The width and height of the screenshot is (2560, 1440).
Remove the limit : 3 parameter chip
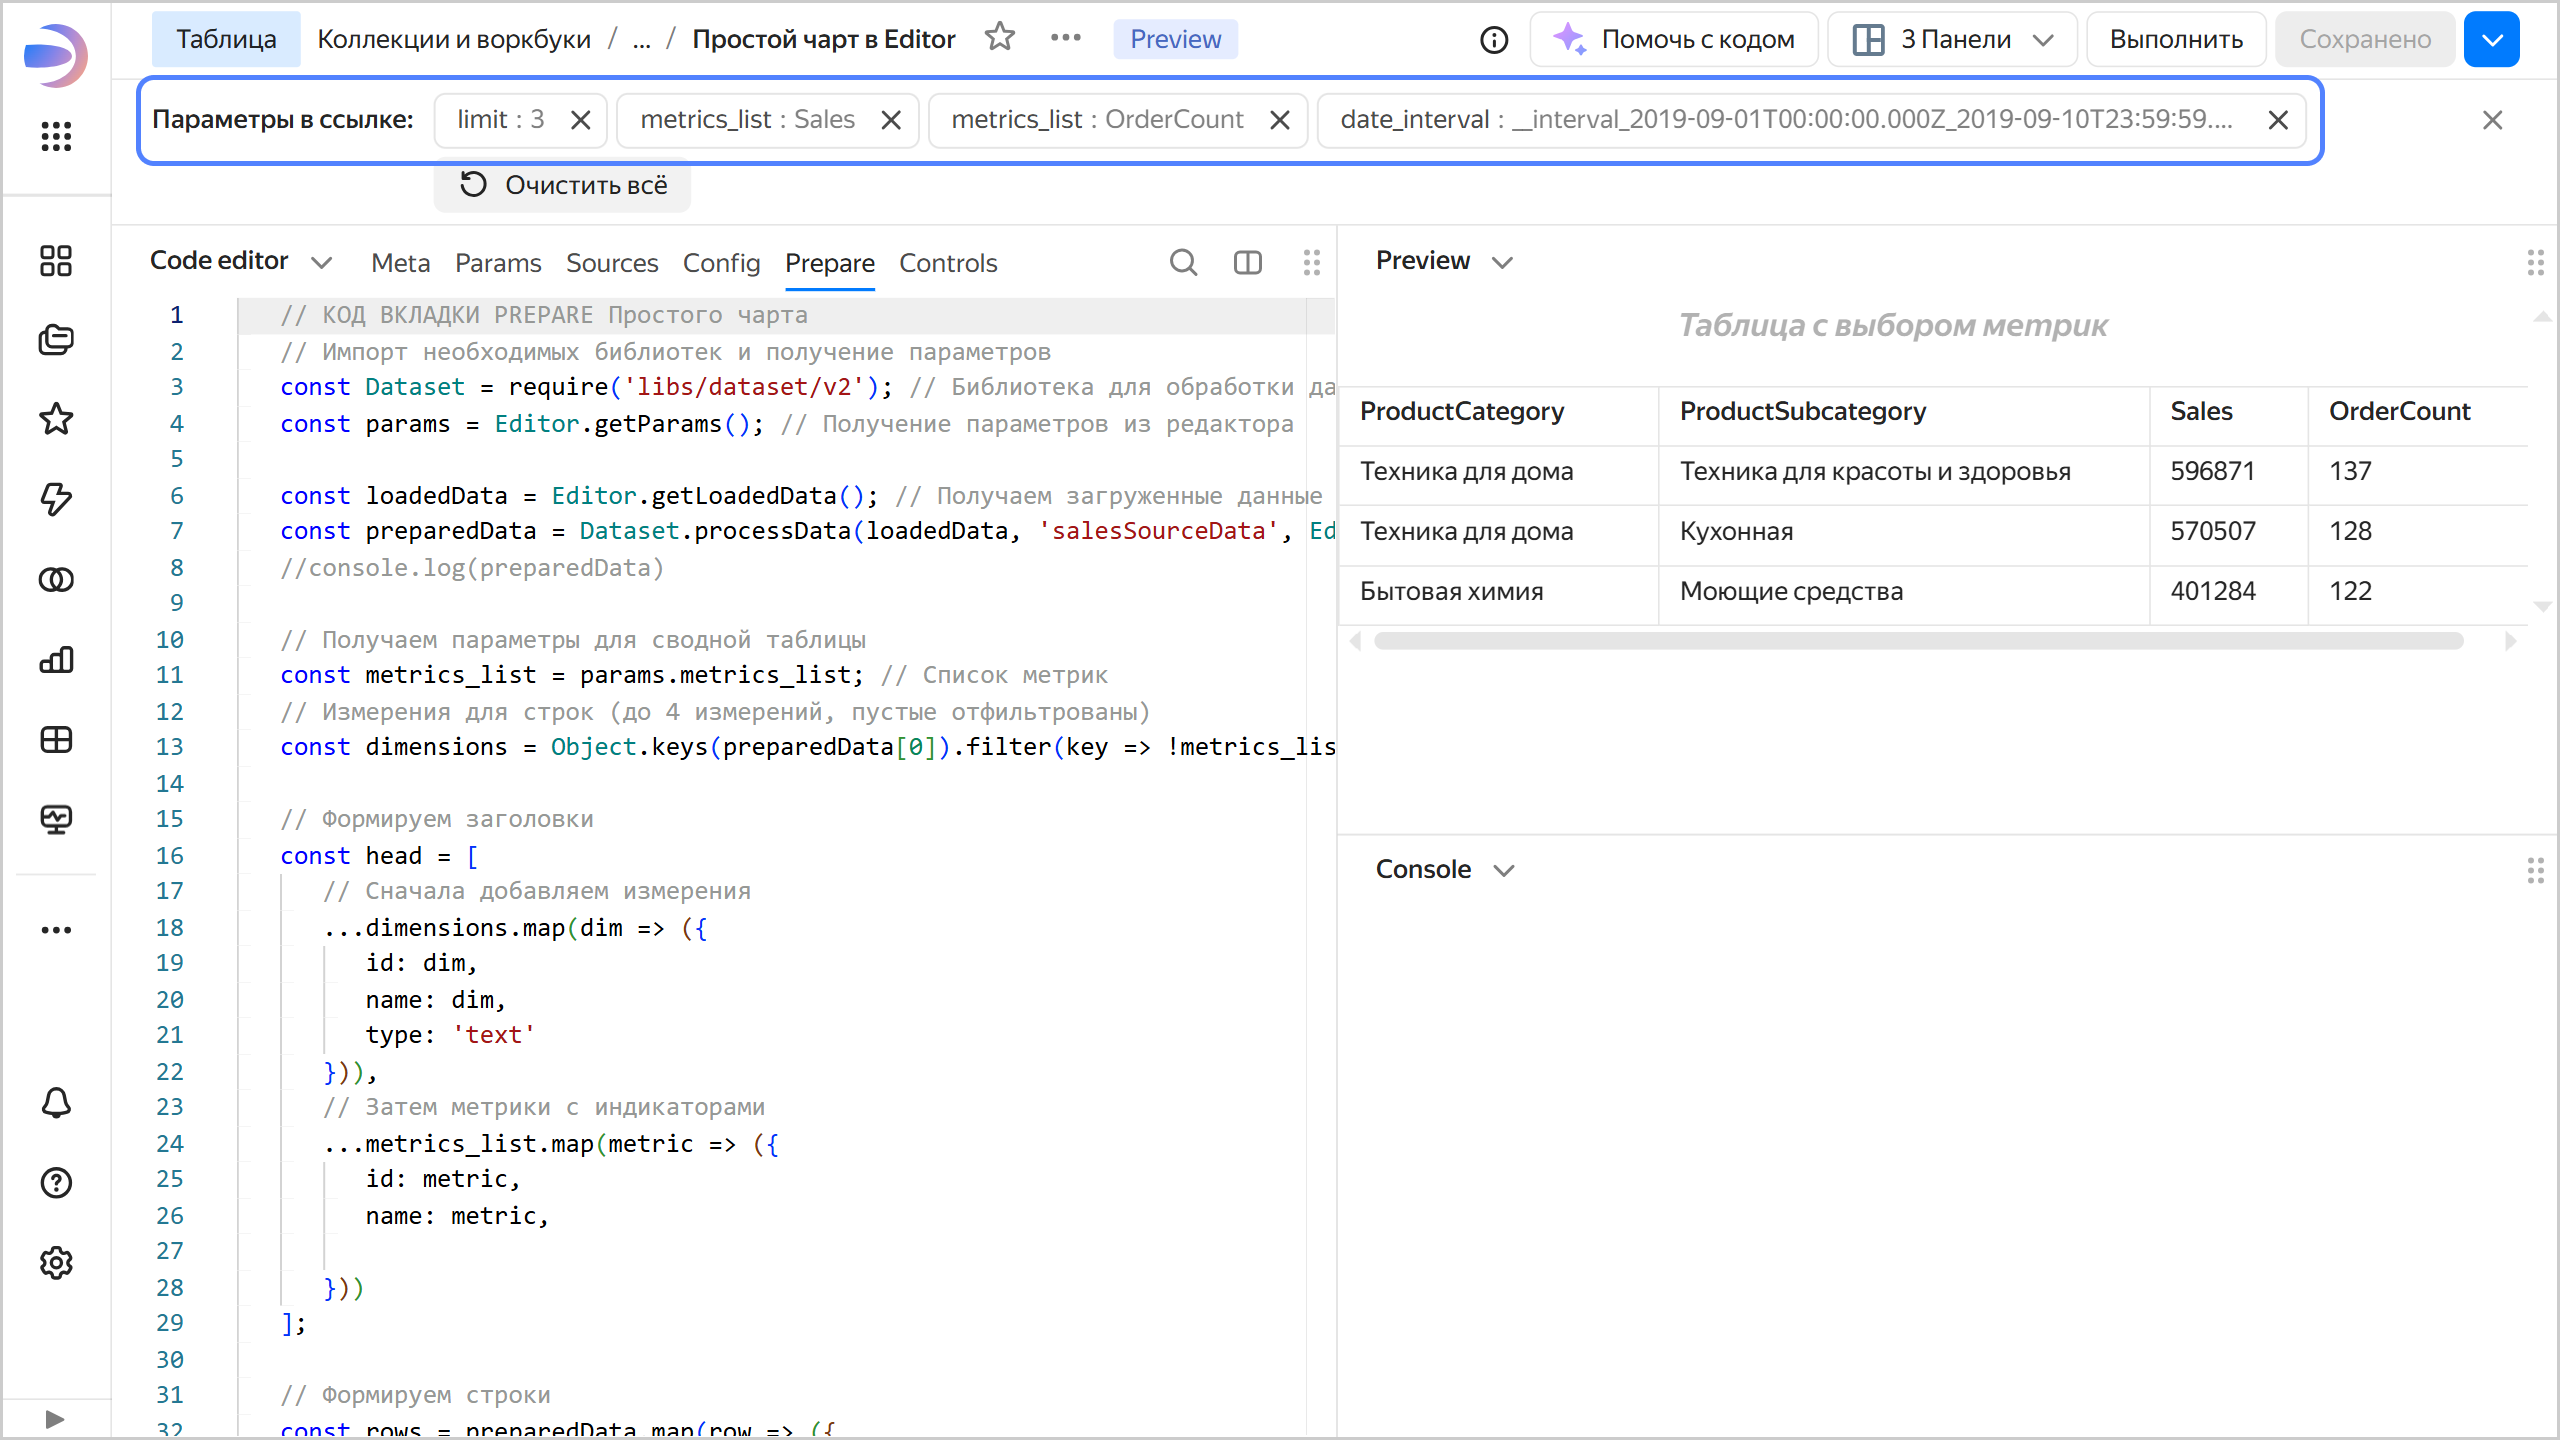coord(580,120)
